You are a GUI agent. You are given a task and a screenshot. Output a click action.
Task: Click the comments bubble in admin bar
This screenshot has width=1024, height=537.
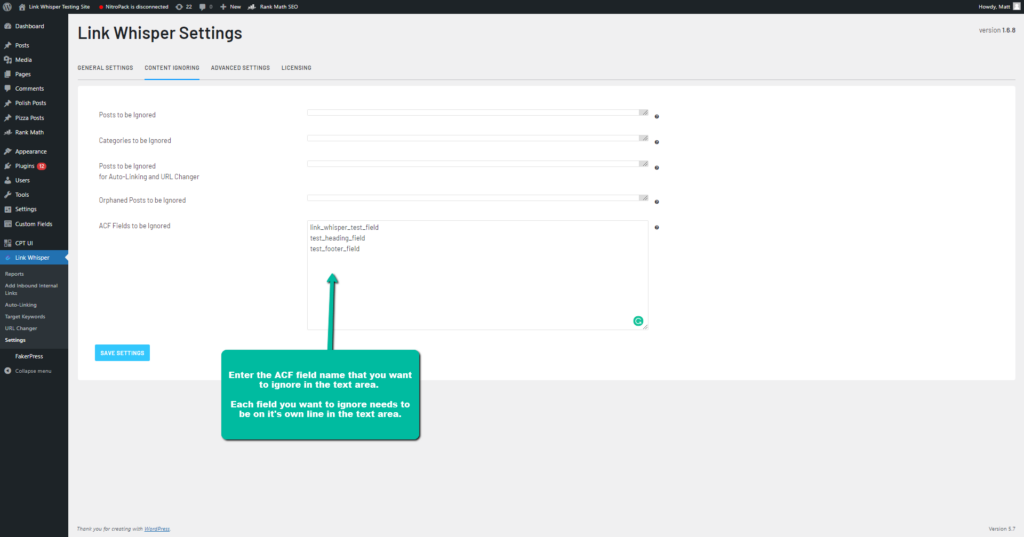point(204,6)
